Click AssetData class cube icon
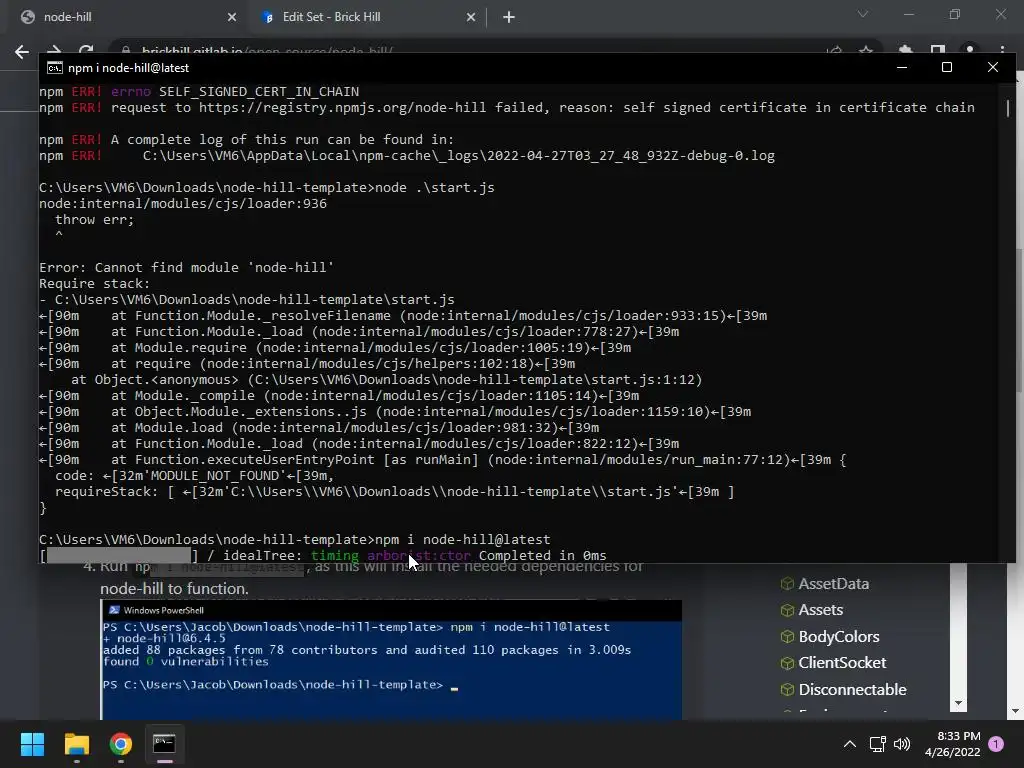 click(788, 584)
